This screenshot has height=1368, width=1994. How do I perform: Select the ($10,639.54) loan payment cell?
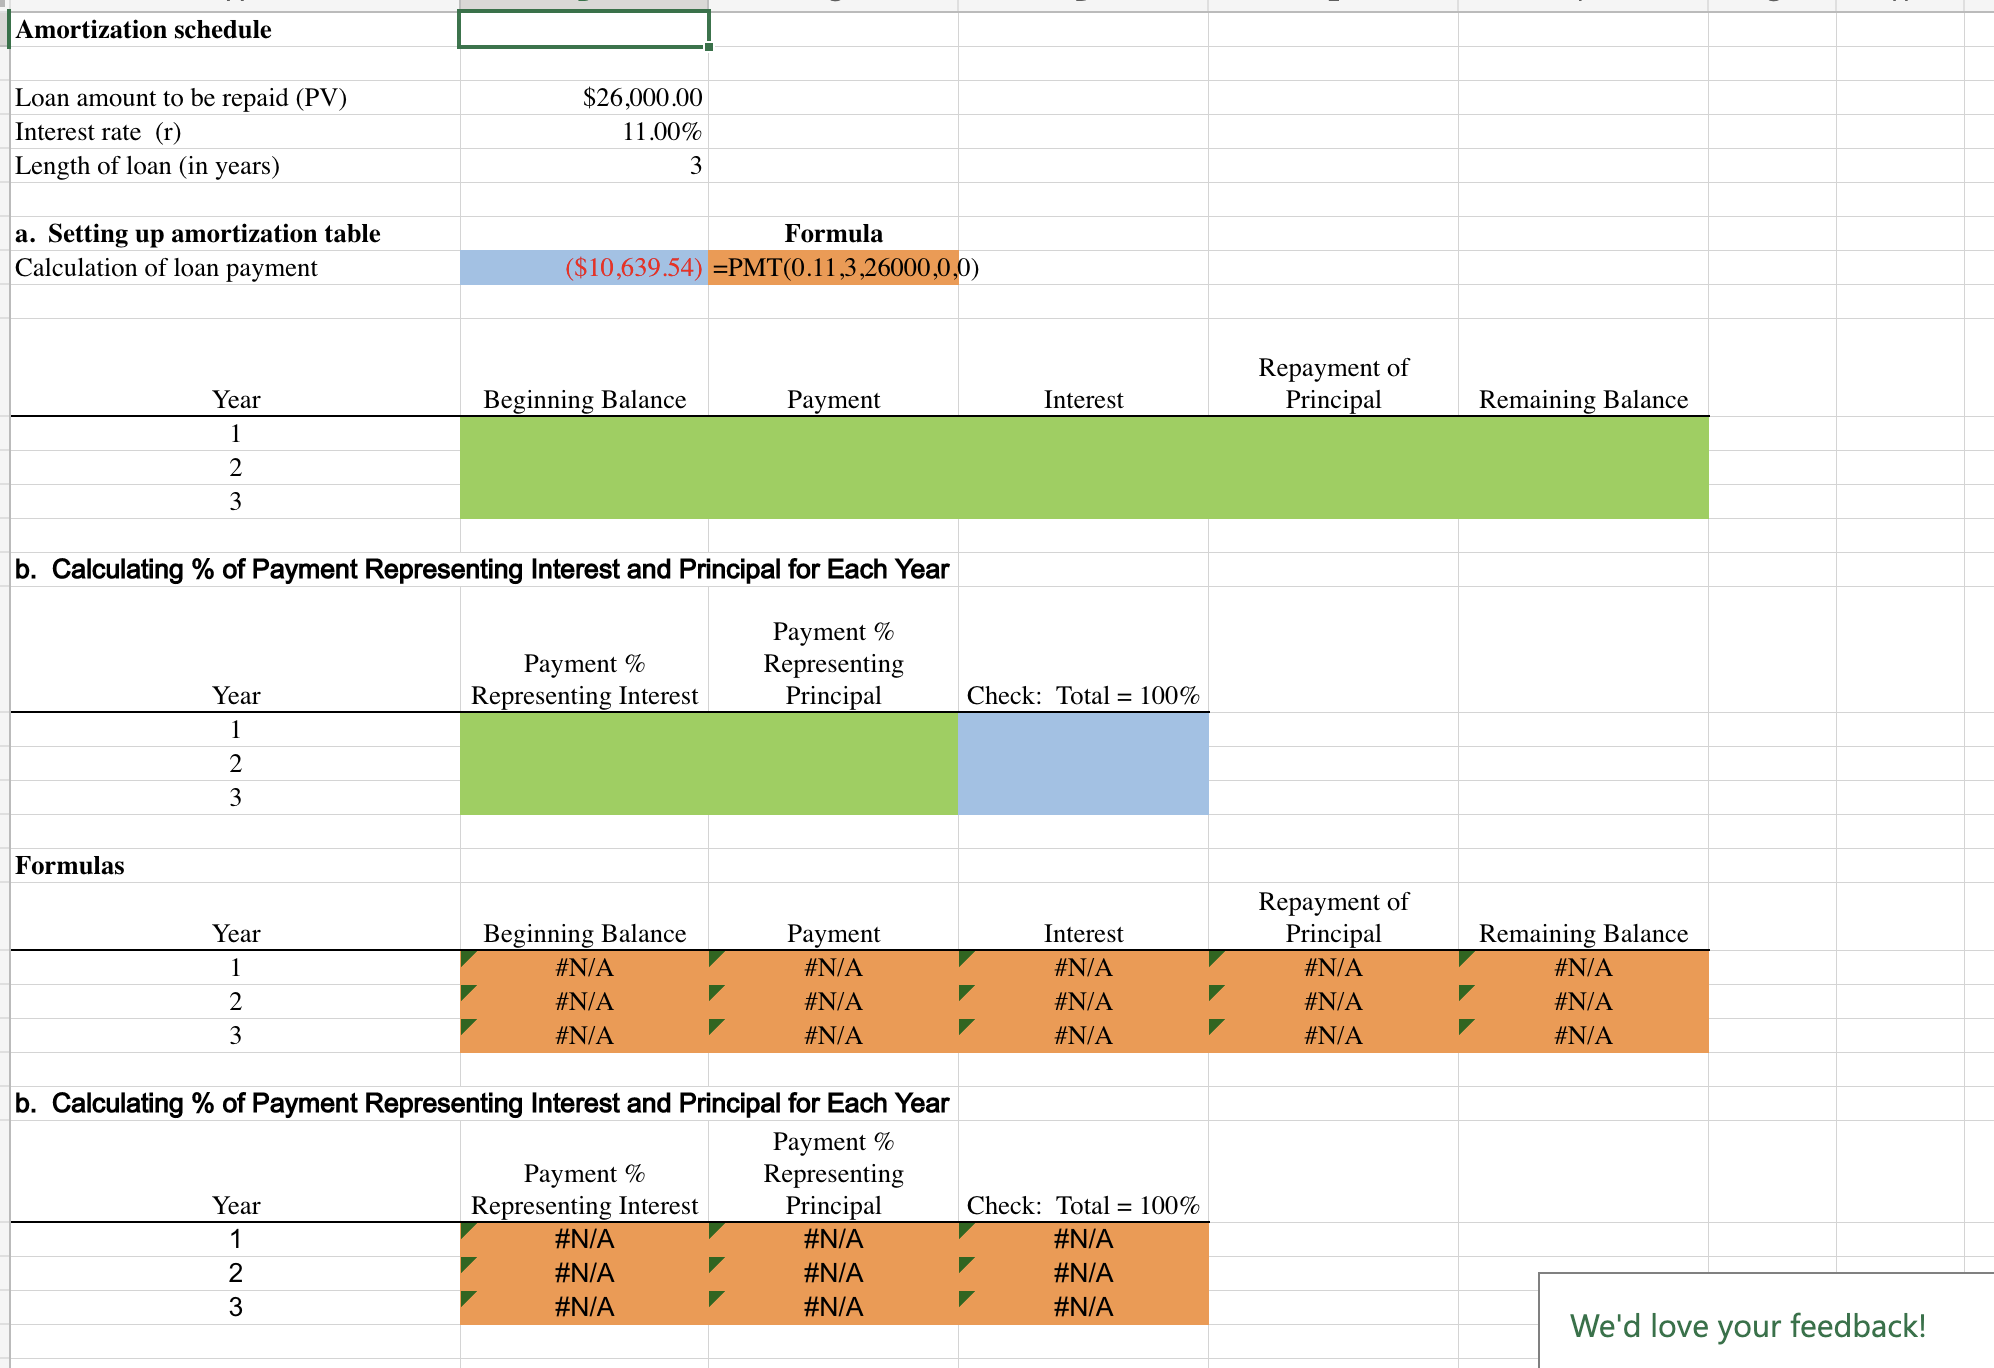point(583,268)
